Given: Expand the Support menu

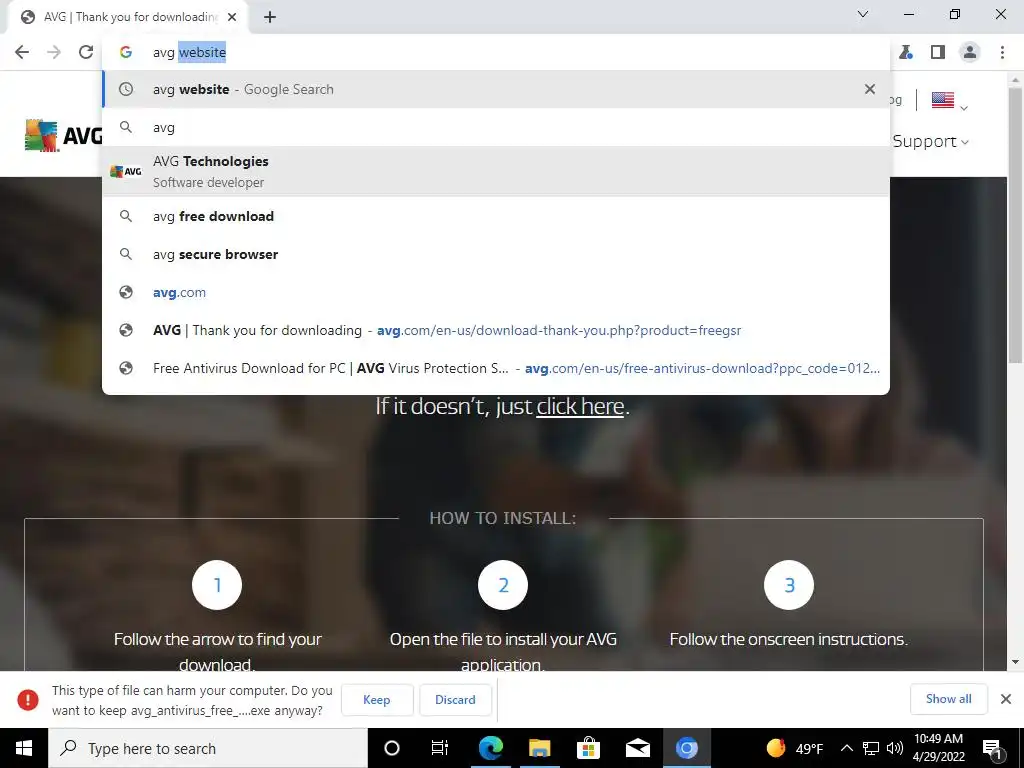Looking at the screenshot, I should [x=930, y=141].
